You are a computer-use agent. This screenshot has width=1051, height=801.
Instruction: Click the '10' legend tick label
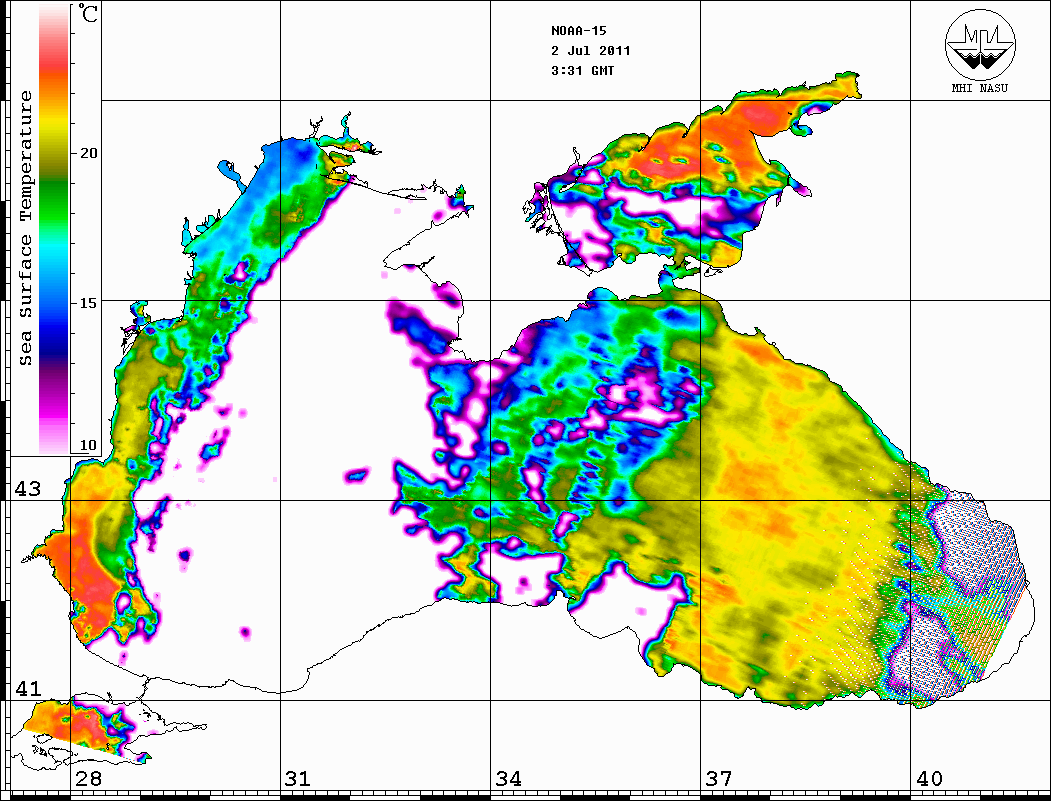[88, 445]
